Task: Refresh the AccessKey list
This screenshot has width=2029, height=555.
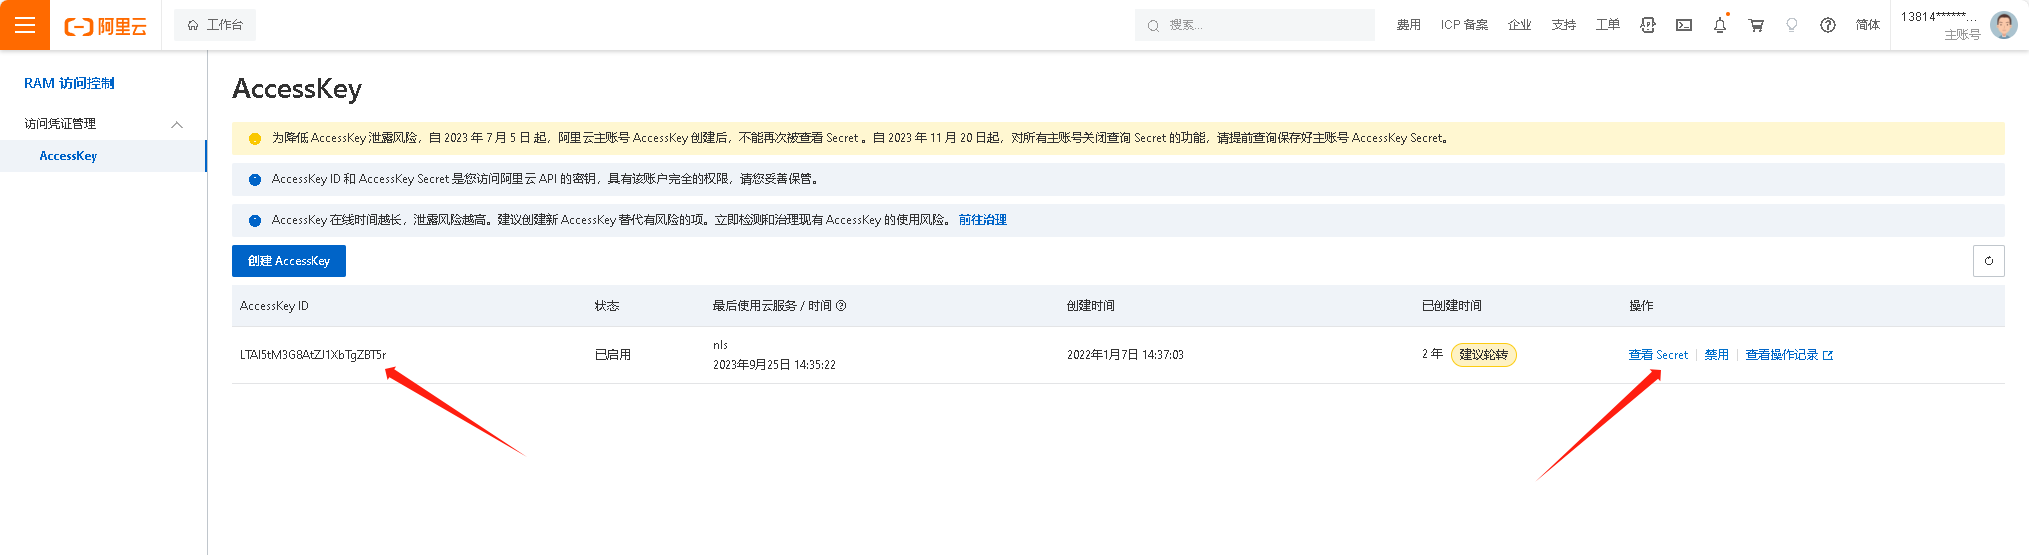Action: pos(1988,261)
